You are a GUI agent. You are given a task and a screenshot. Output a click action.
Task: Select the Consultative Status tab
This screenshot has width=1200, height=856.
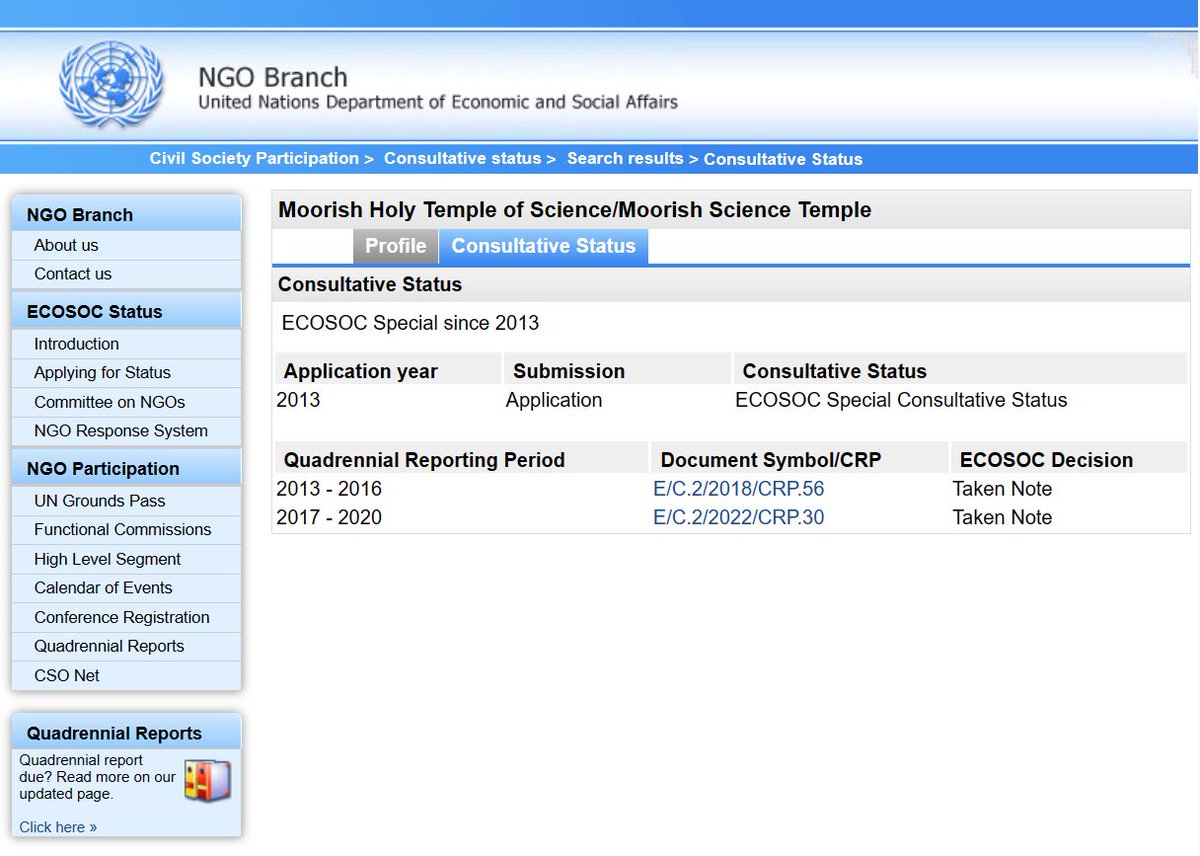543,246
